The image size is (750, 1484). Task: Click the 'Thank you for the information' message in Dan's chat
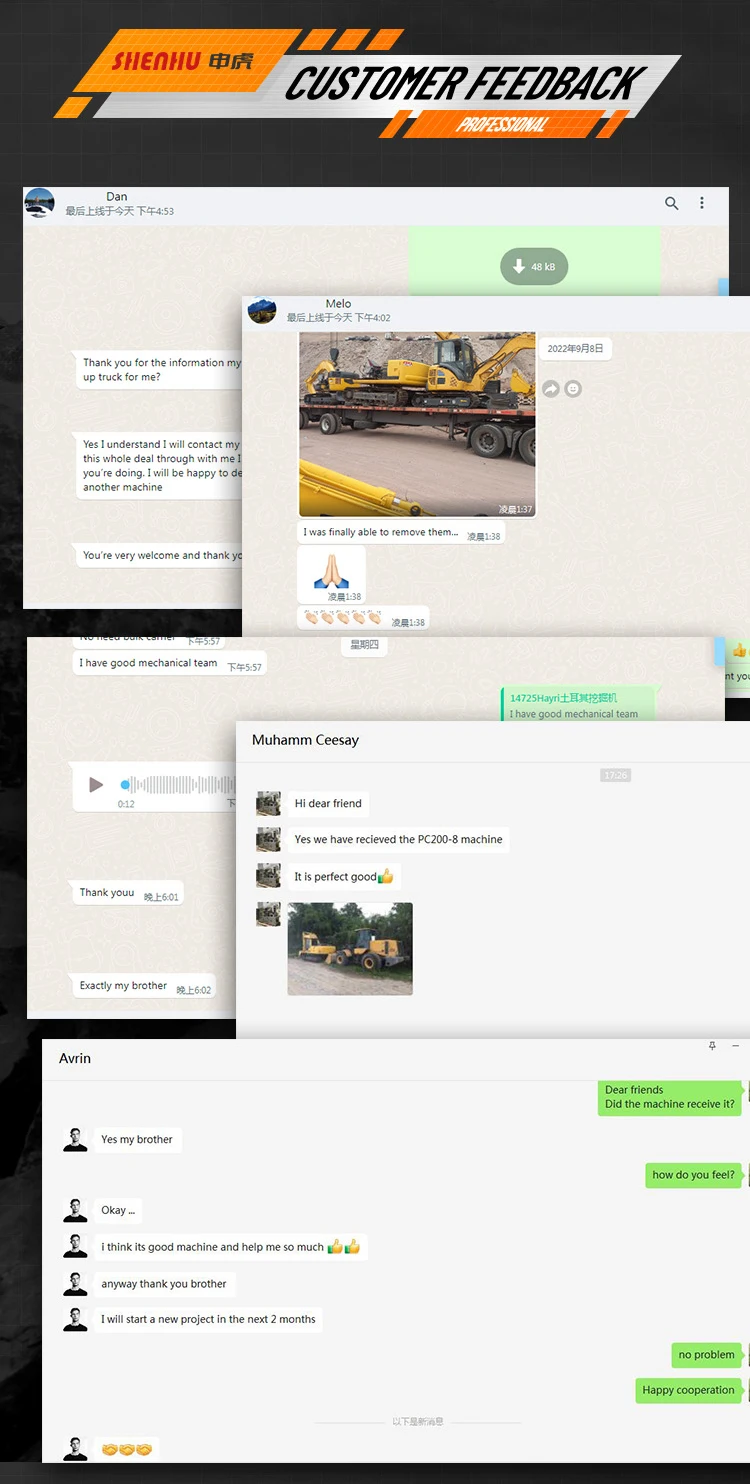click(160, 370)
